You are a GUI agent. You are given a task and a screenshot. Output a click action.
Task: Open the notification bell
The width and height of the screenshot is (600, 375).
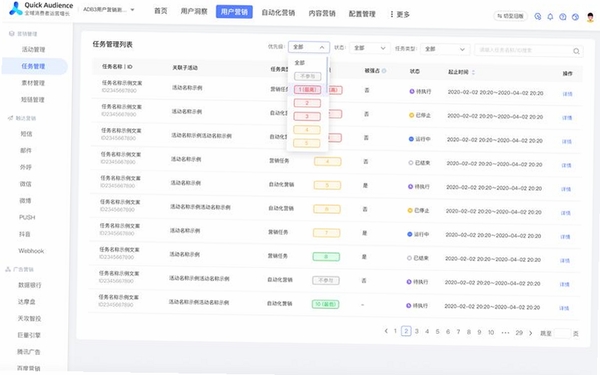coord(550,16)
